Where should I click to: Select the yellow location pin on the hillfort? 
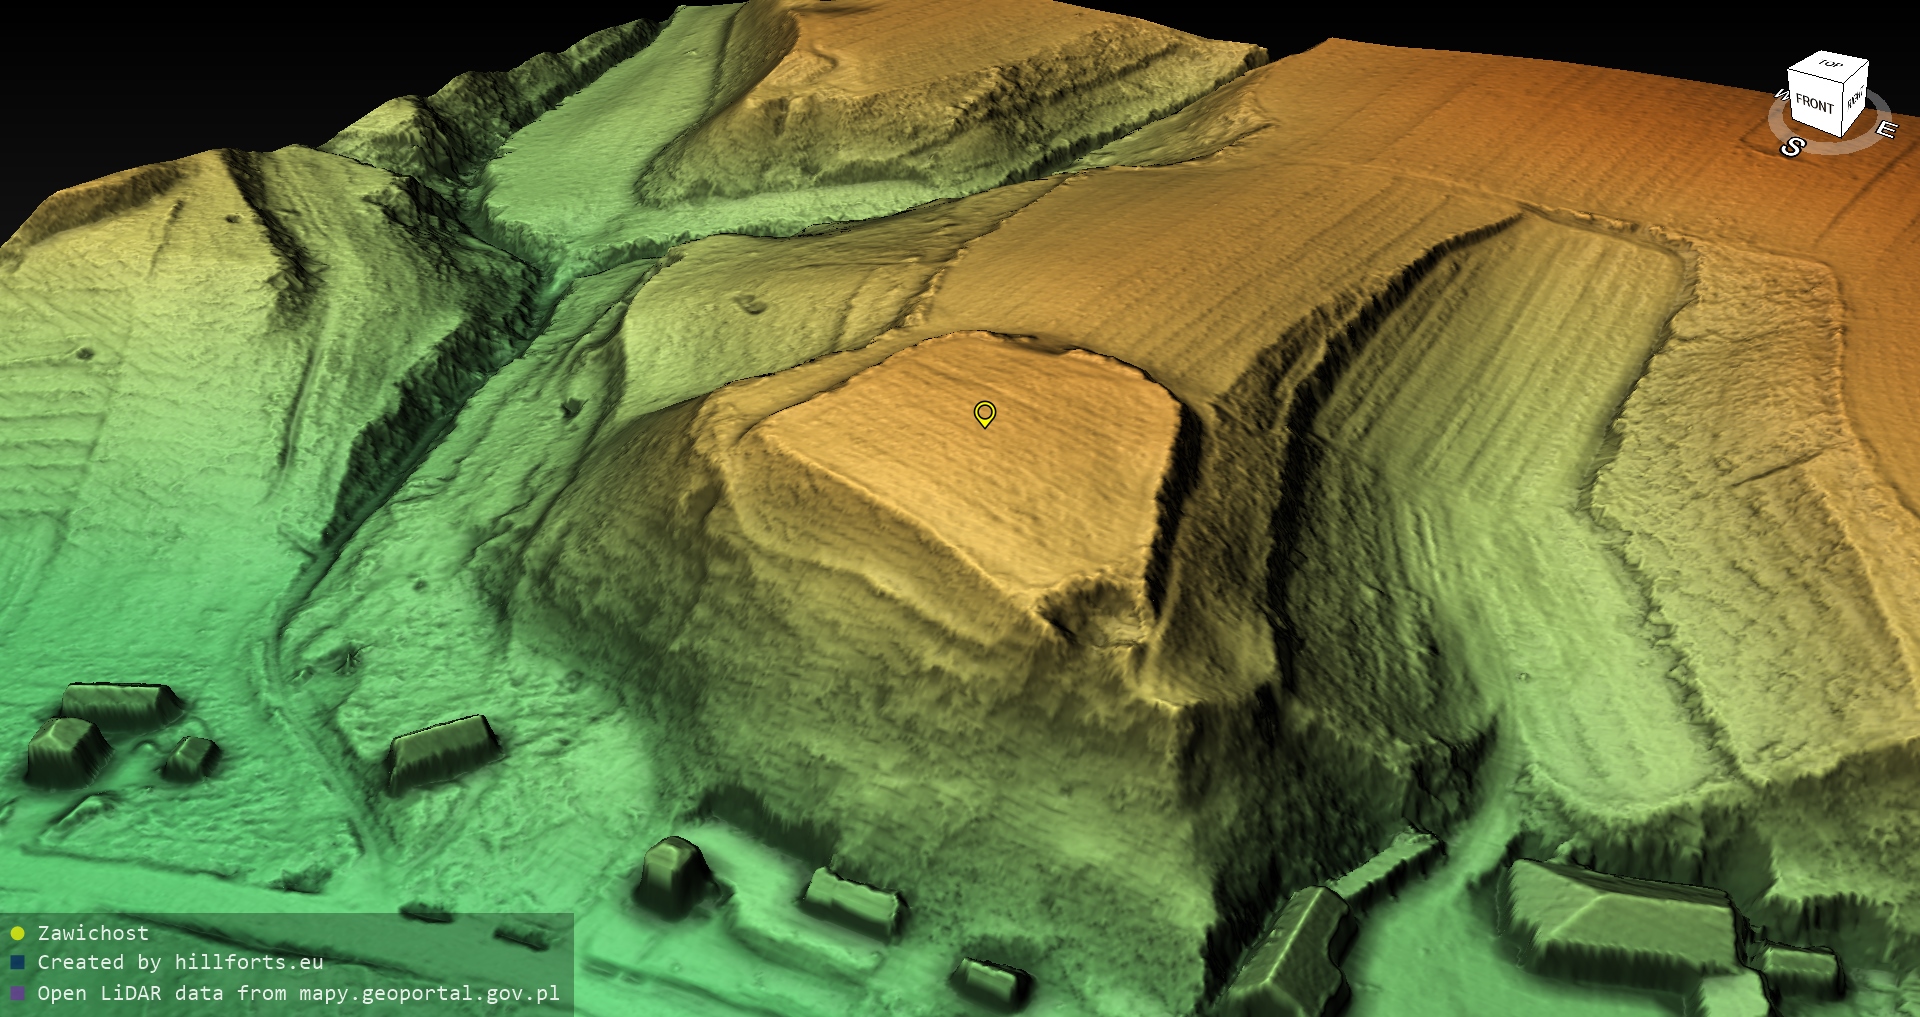tap(984, 413)
